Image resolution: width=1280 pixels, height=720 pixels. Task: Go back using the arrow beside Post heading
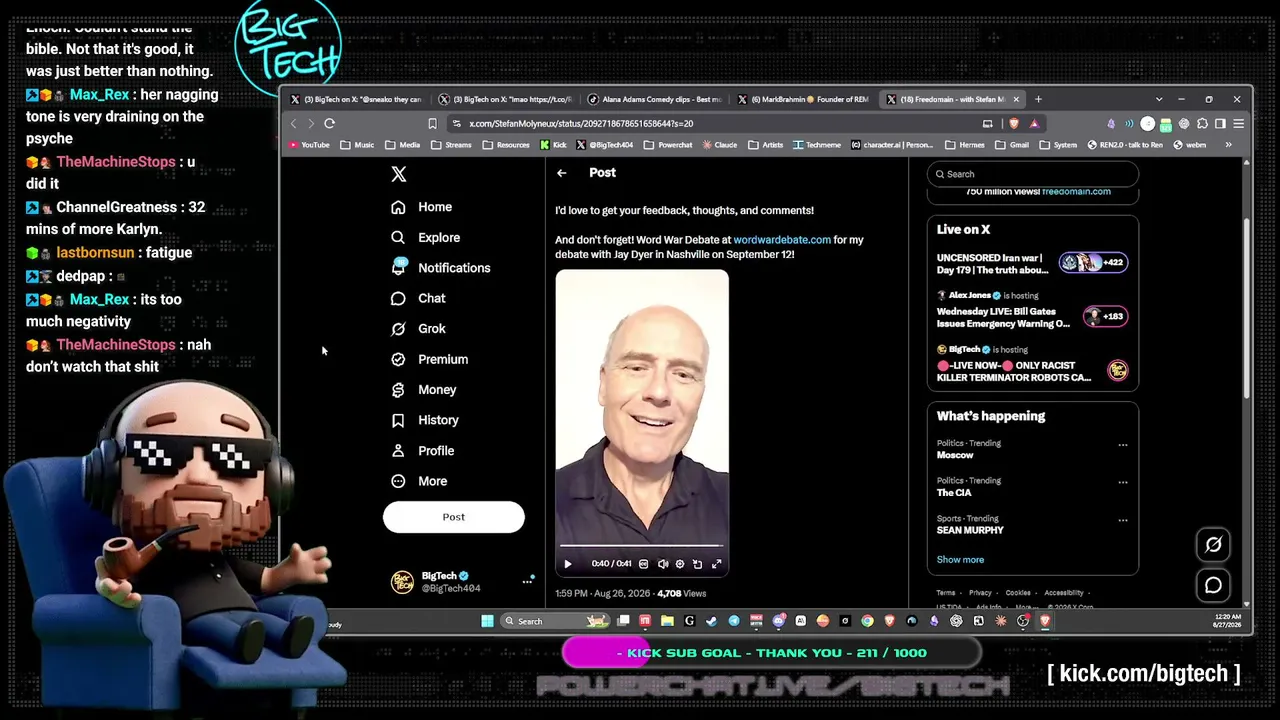click(562, 173)
